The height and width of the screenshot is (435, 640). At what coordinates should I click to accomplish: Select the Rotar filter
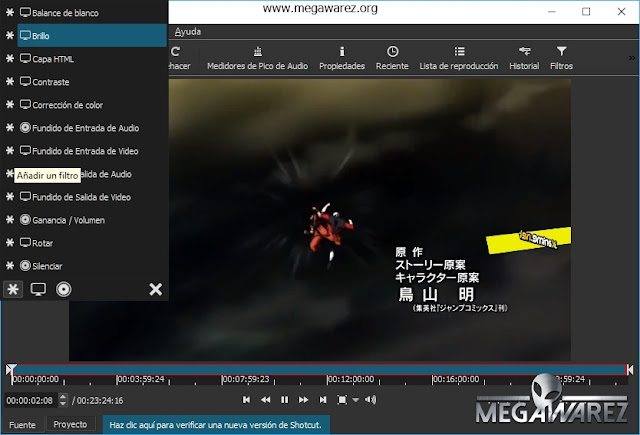click(x=91, y=243)
